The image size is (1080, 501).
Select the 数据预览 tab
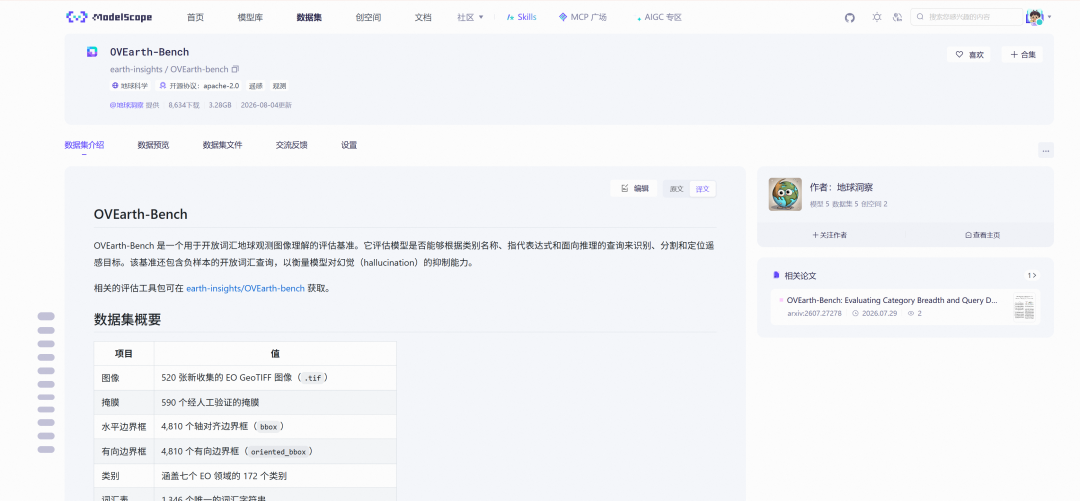(x=153, y=145)
